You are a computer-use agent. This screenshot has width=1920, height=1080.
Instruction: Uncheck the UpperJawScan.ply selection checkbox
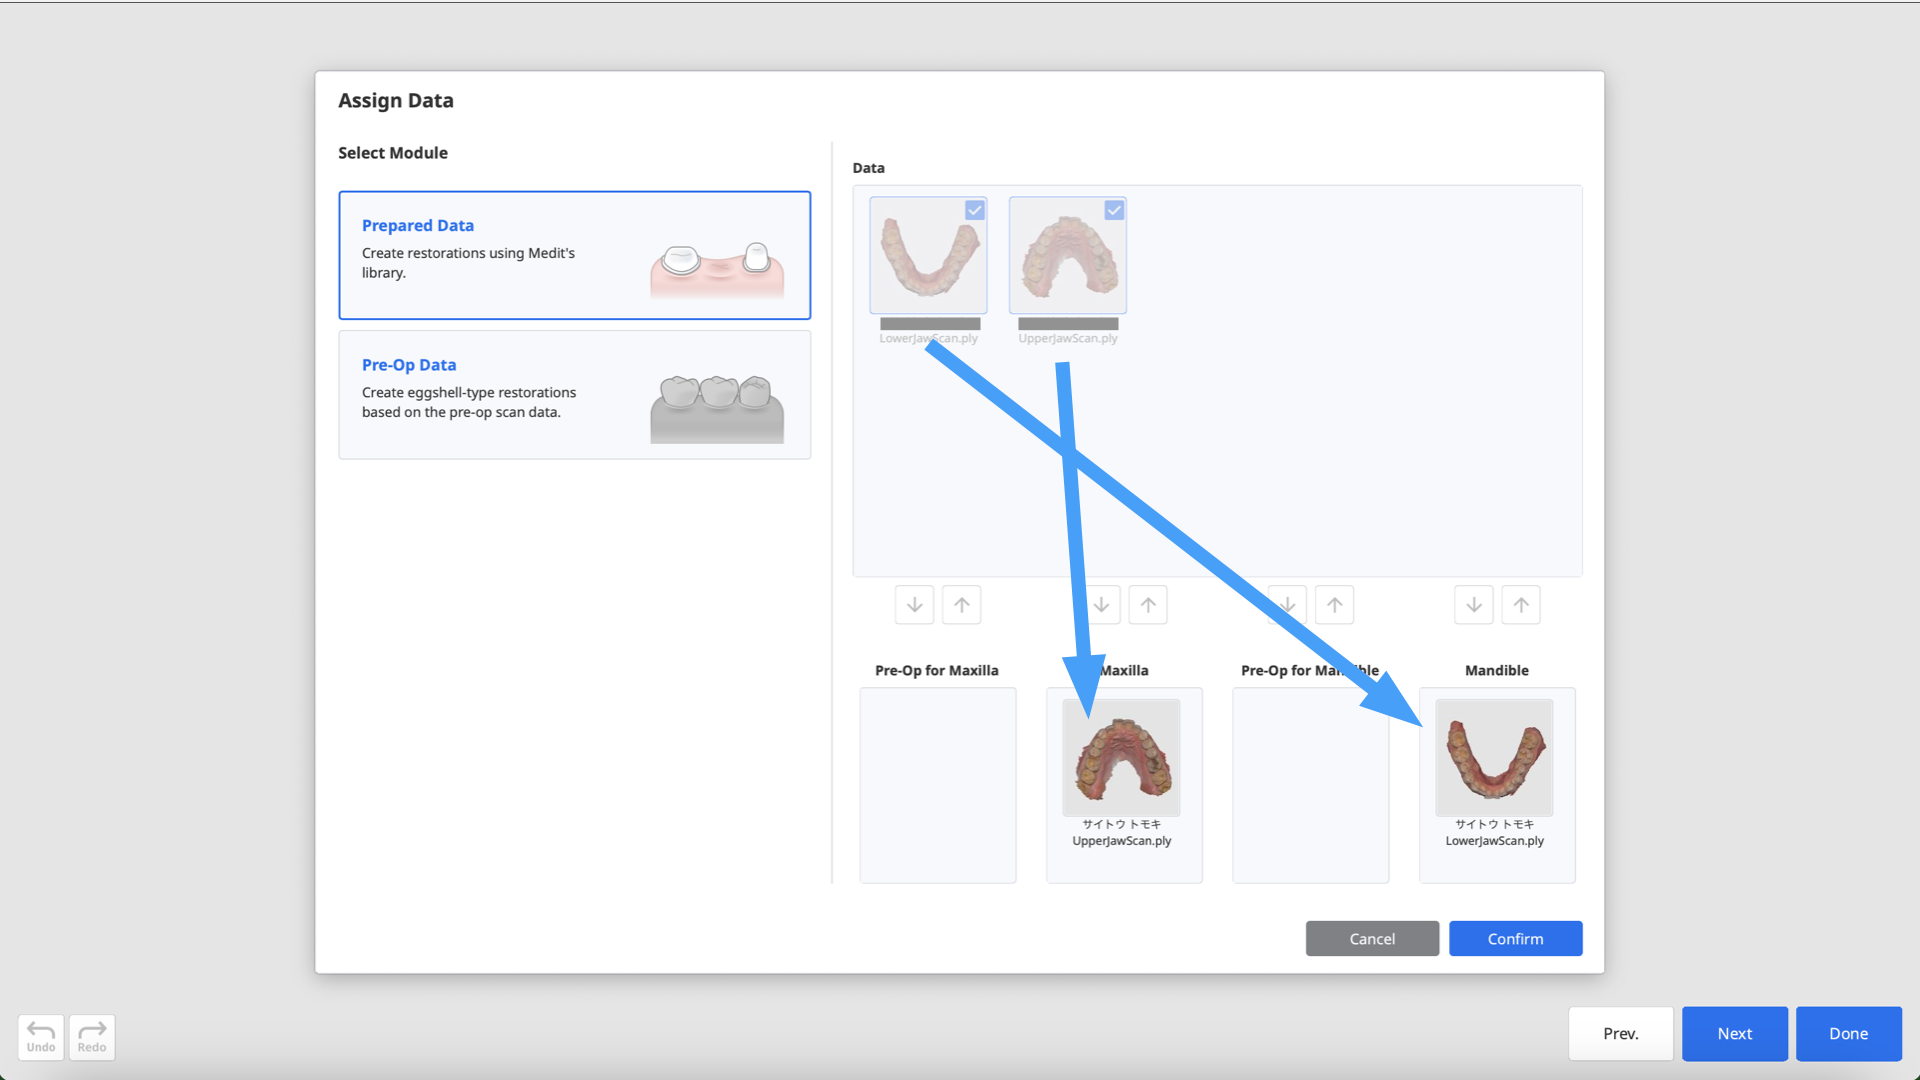1114,210
